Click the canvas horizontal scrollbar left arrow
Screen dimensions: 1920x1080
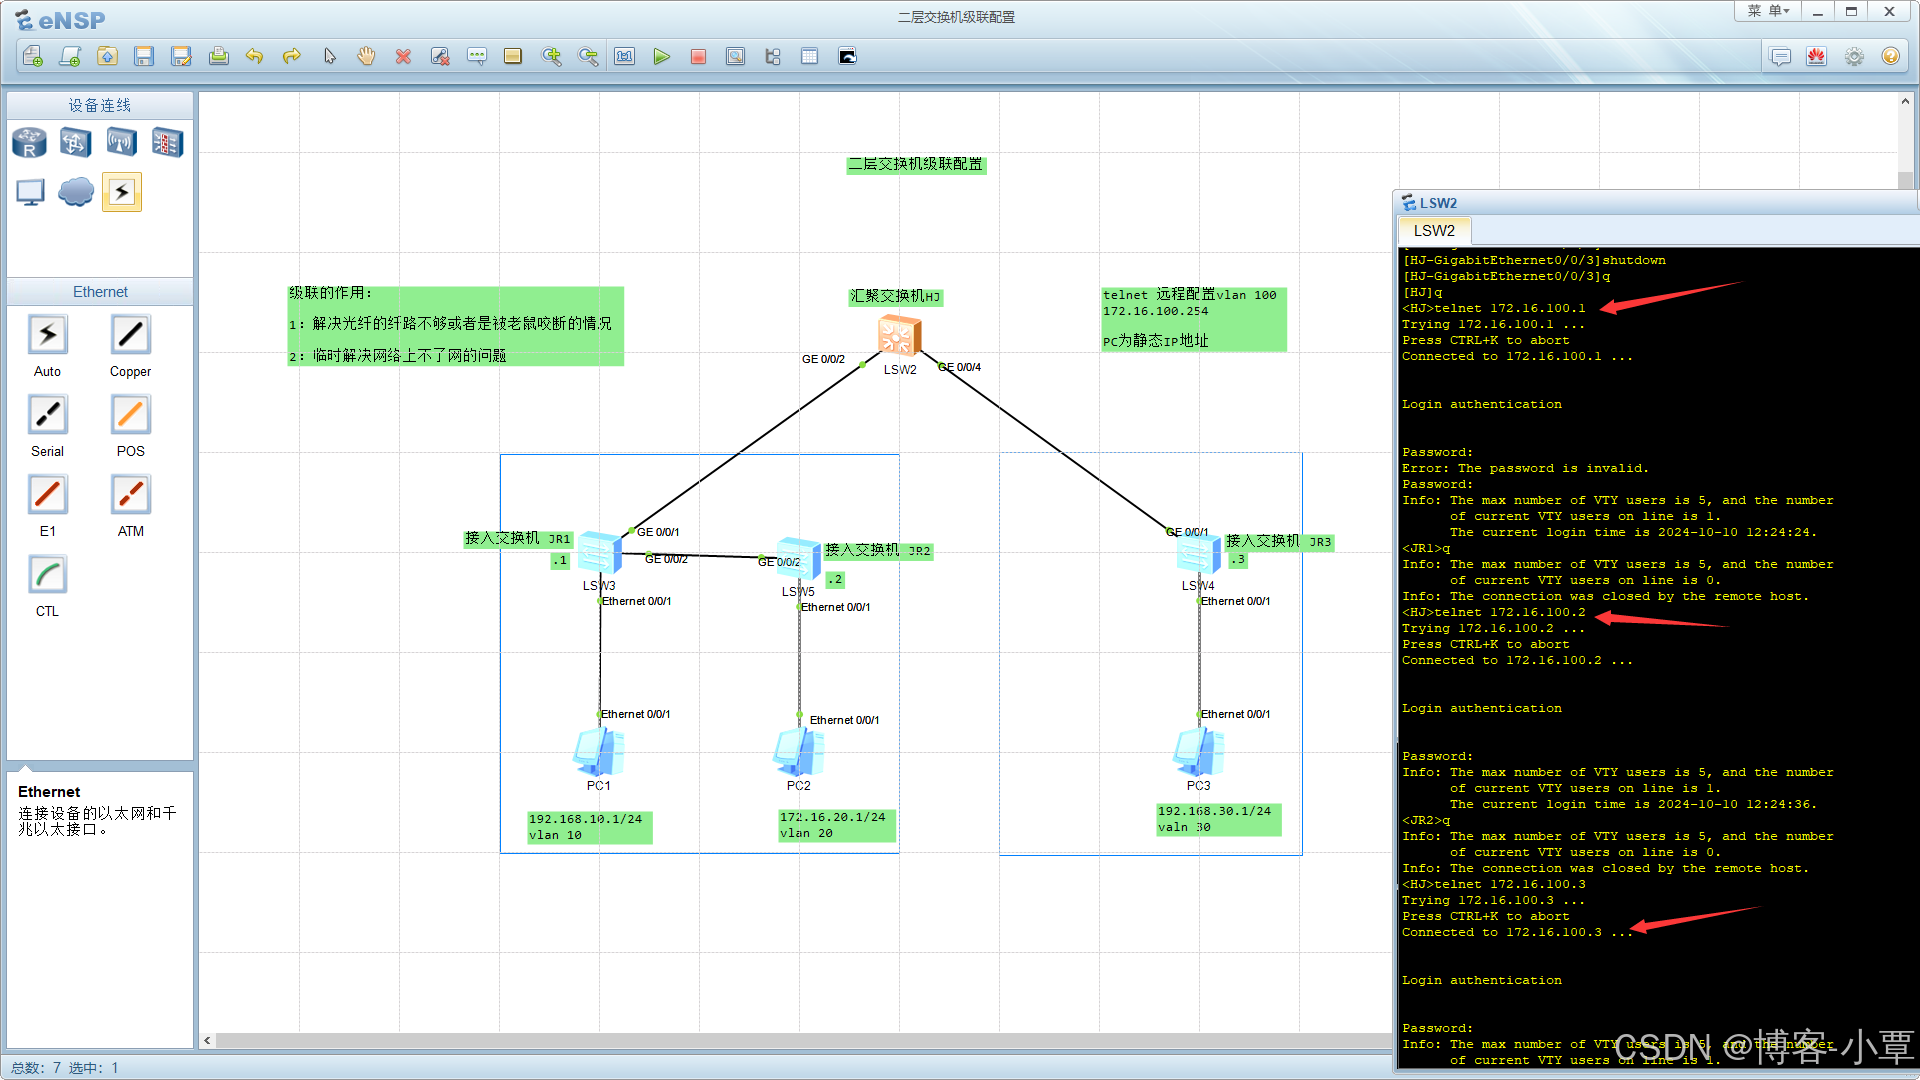tap(207, 1040)
